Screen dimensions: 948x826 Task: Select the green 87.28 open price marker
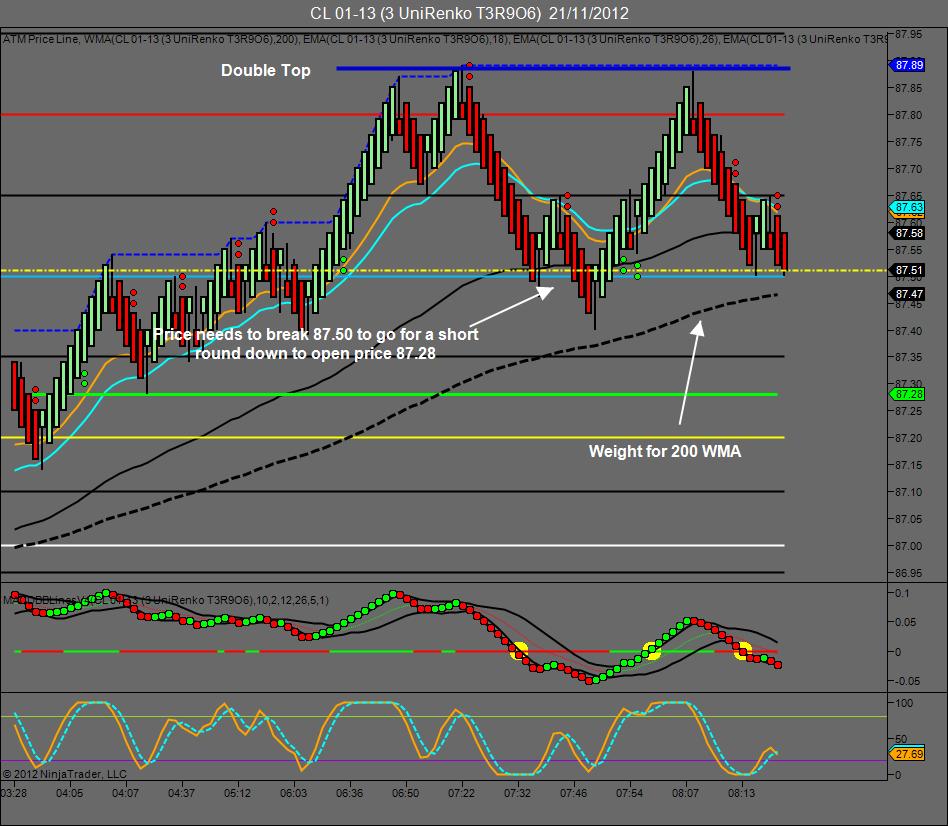[907, 394]
